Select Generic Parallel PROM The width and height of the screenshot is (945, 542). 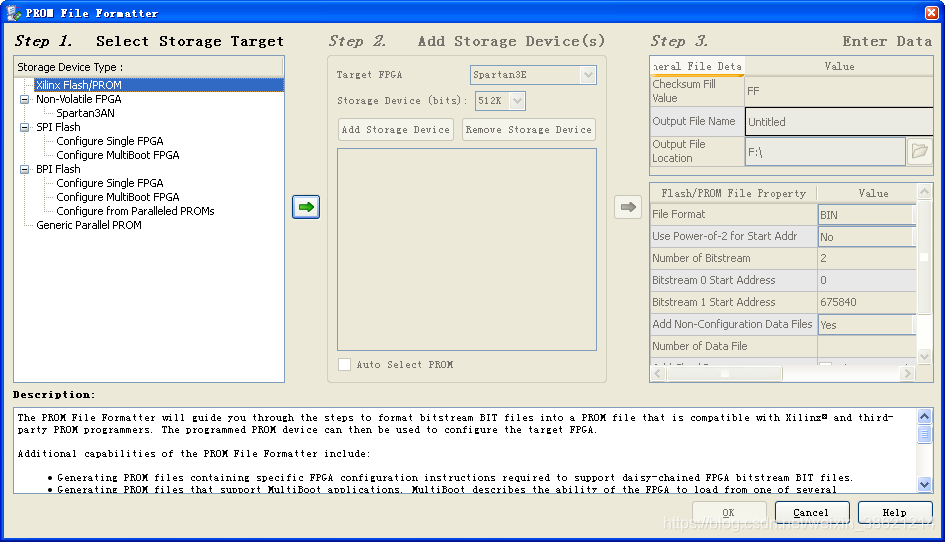click(89, 225)
